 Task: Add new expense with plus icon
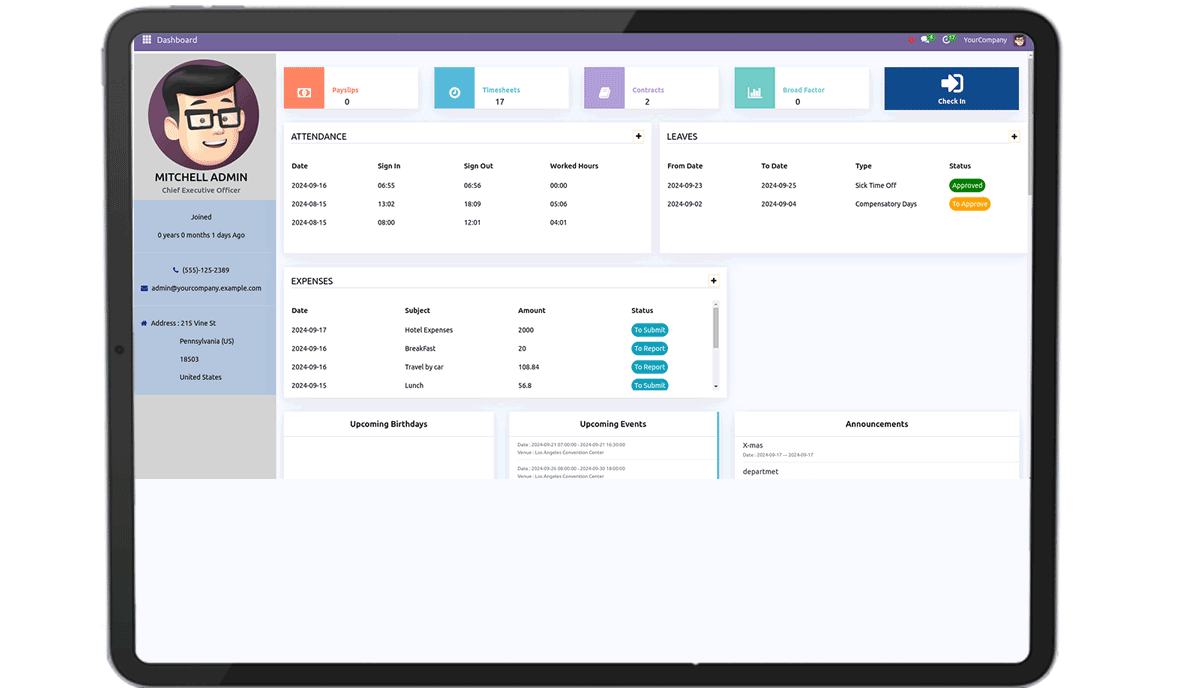tap(713, 281)
